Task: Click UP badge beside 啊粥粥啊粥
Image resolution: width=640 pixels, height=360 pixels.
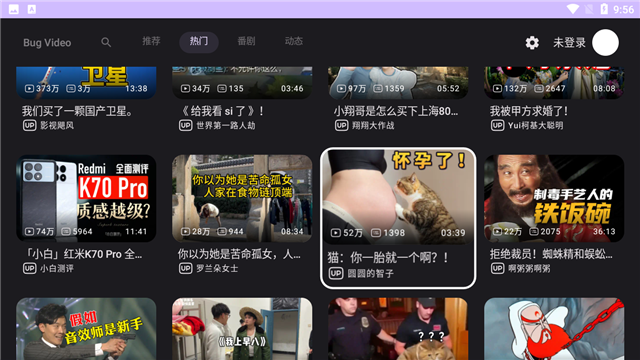Action: click(x=497, y=269)
